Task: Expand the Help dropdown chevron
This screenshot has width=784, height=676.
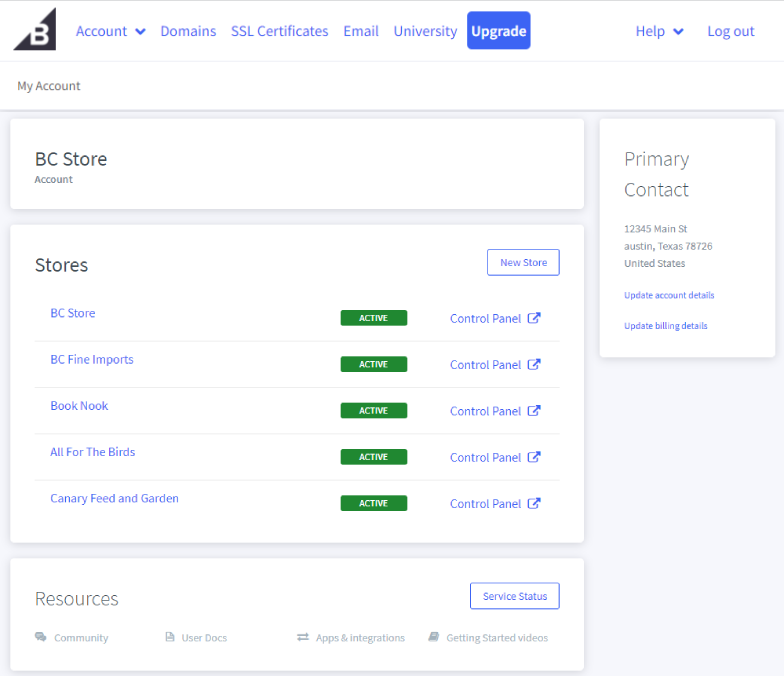Action: pyautogui.click(x=678, y=32)
